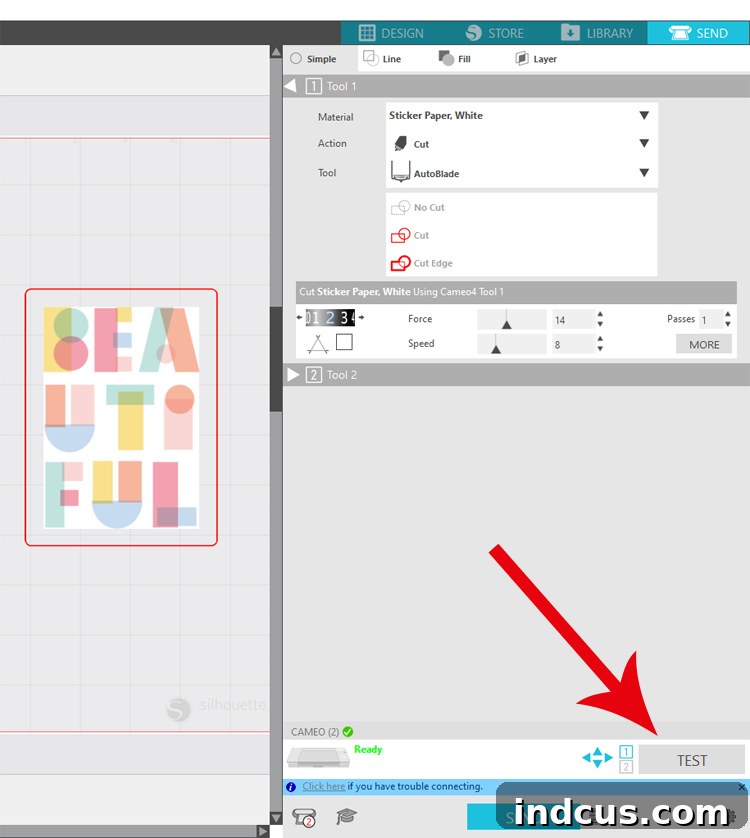Image resolution: width=750 pixels, height=838 pixels.
Task: Choose the No Cut option
Action: (x=418, y=207)
